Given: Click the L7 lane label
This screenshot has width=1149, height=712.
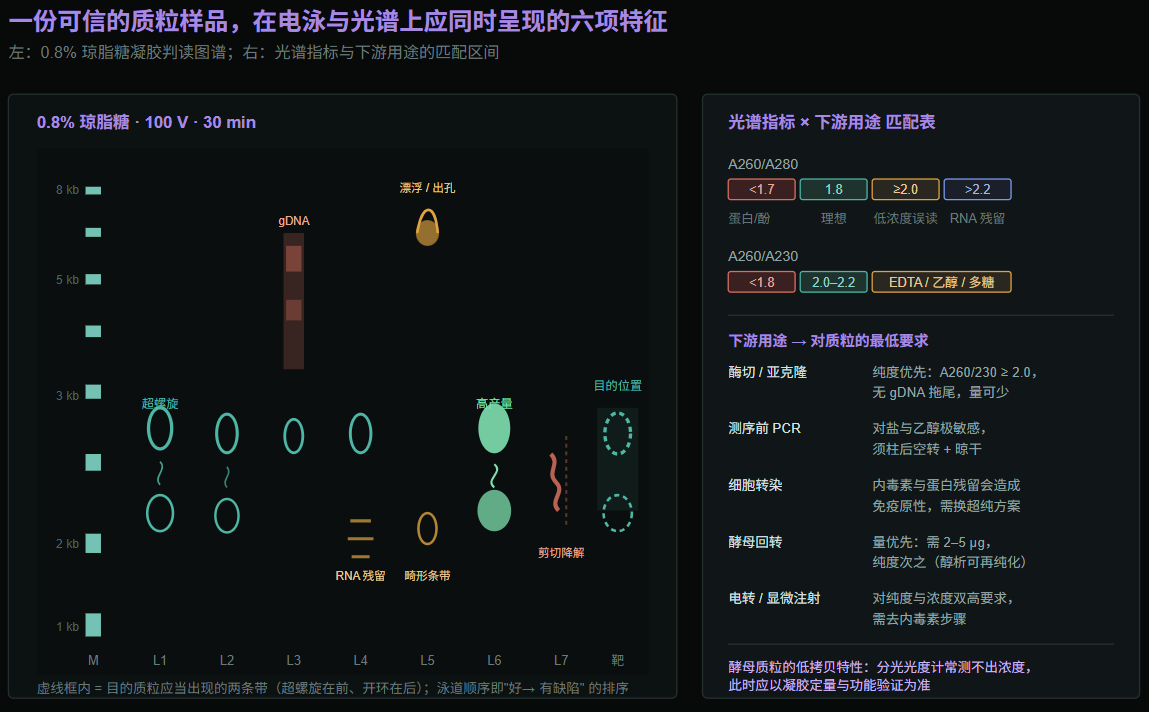Looking at the screenshot, I should (561, 660).
